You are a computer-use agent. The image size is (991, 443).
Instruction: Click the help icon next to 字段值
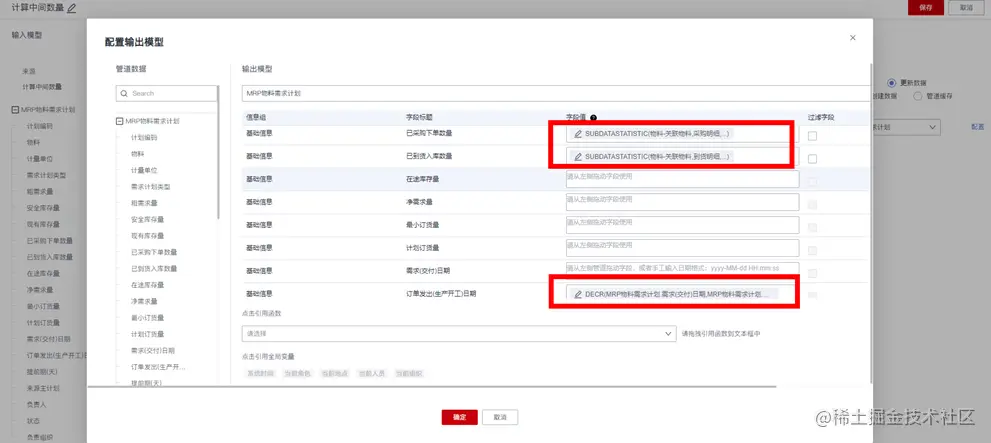593,118
